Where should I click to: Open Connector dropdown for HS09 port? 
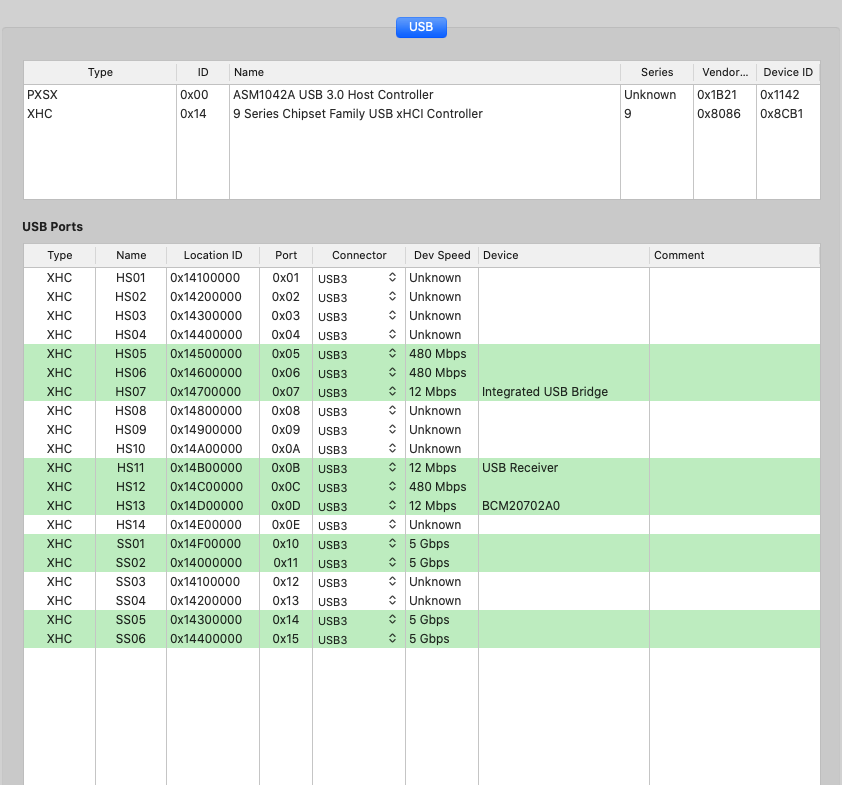[x=358, y=430]
